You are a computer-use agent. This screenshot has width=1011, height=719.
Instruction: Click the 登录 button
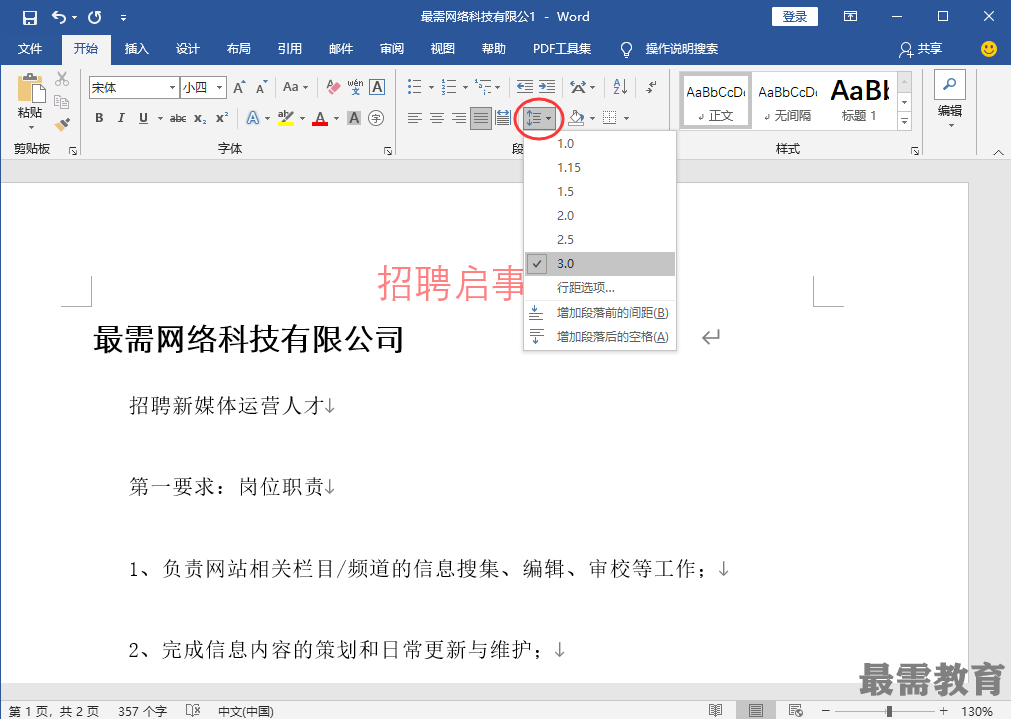coord(794,17)
